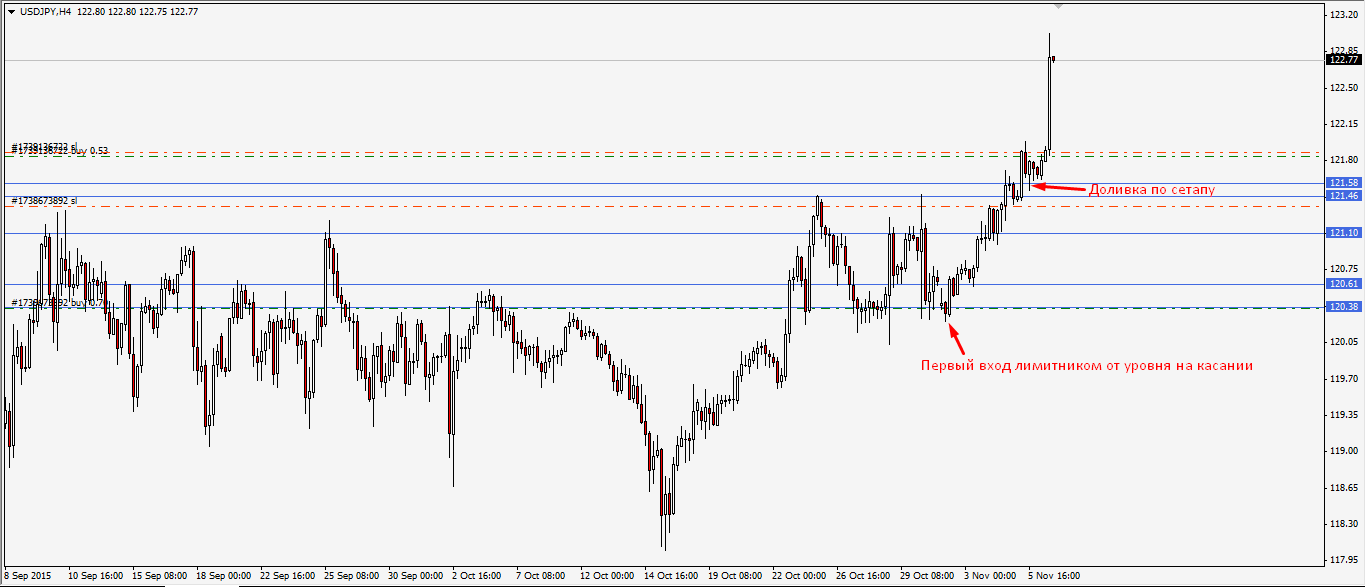Click the 26 Oct 16:00 time label

(x=864, y=576)
